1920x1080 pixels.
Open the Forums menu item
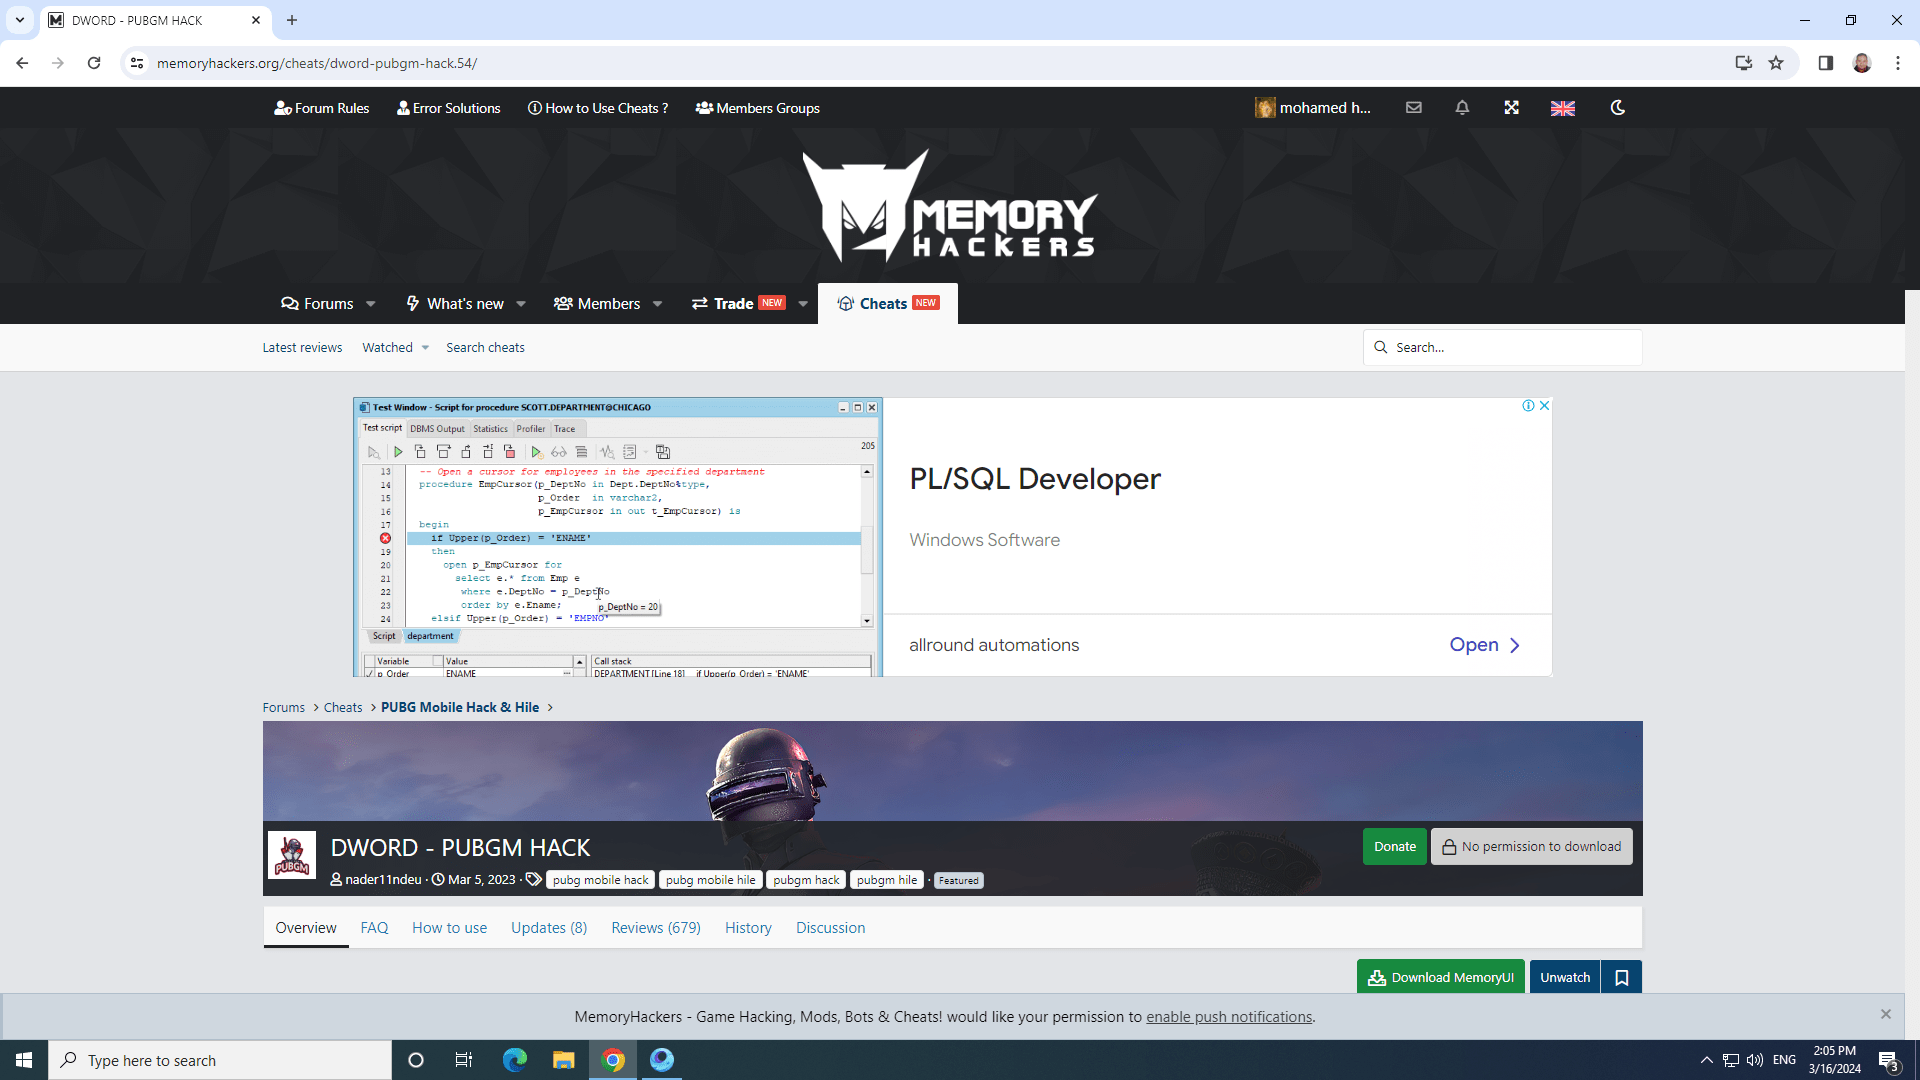coord(317,304)
